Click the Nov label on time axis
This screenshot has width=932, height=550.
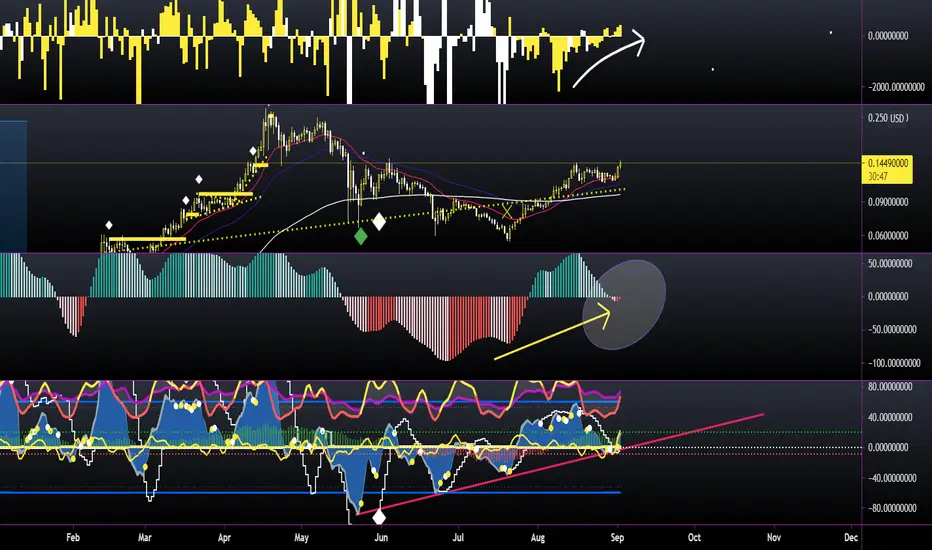tap(773, 538)
